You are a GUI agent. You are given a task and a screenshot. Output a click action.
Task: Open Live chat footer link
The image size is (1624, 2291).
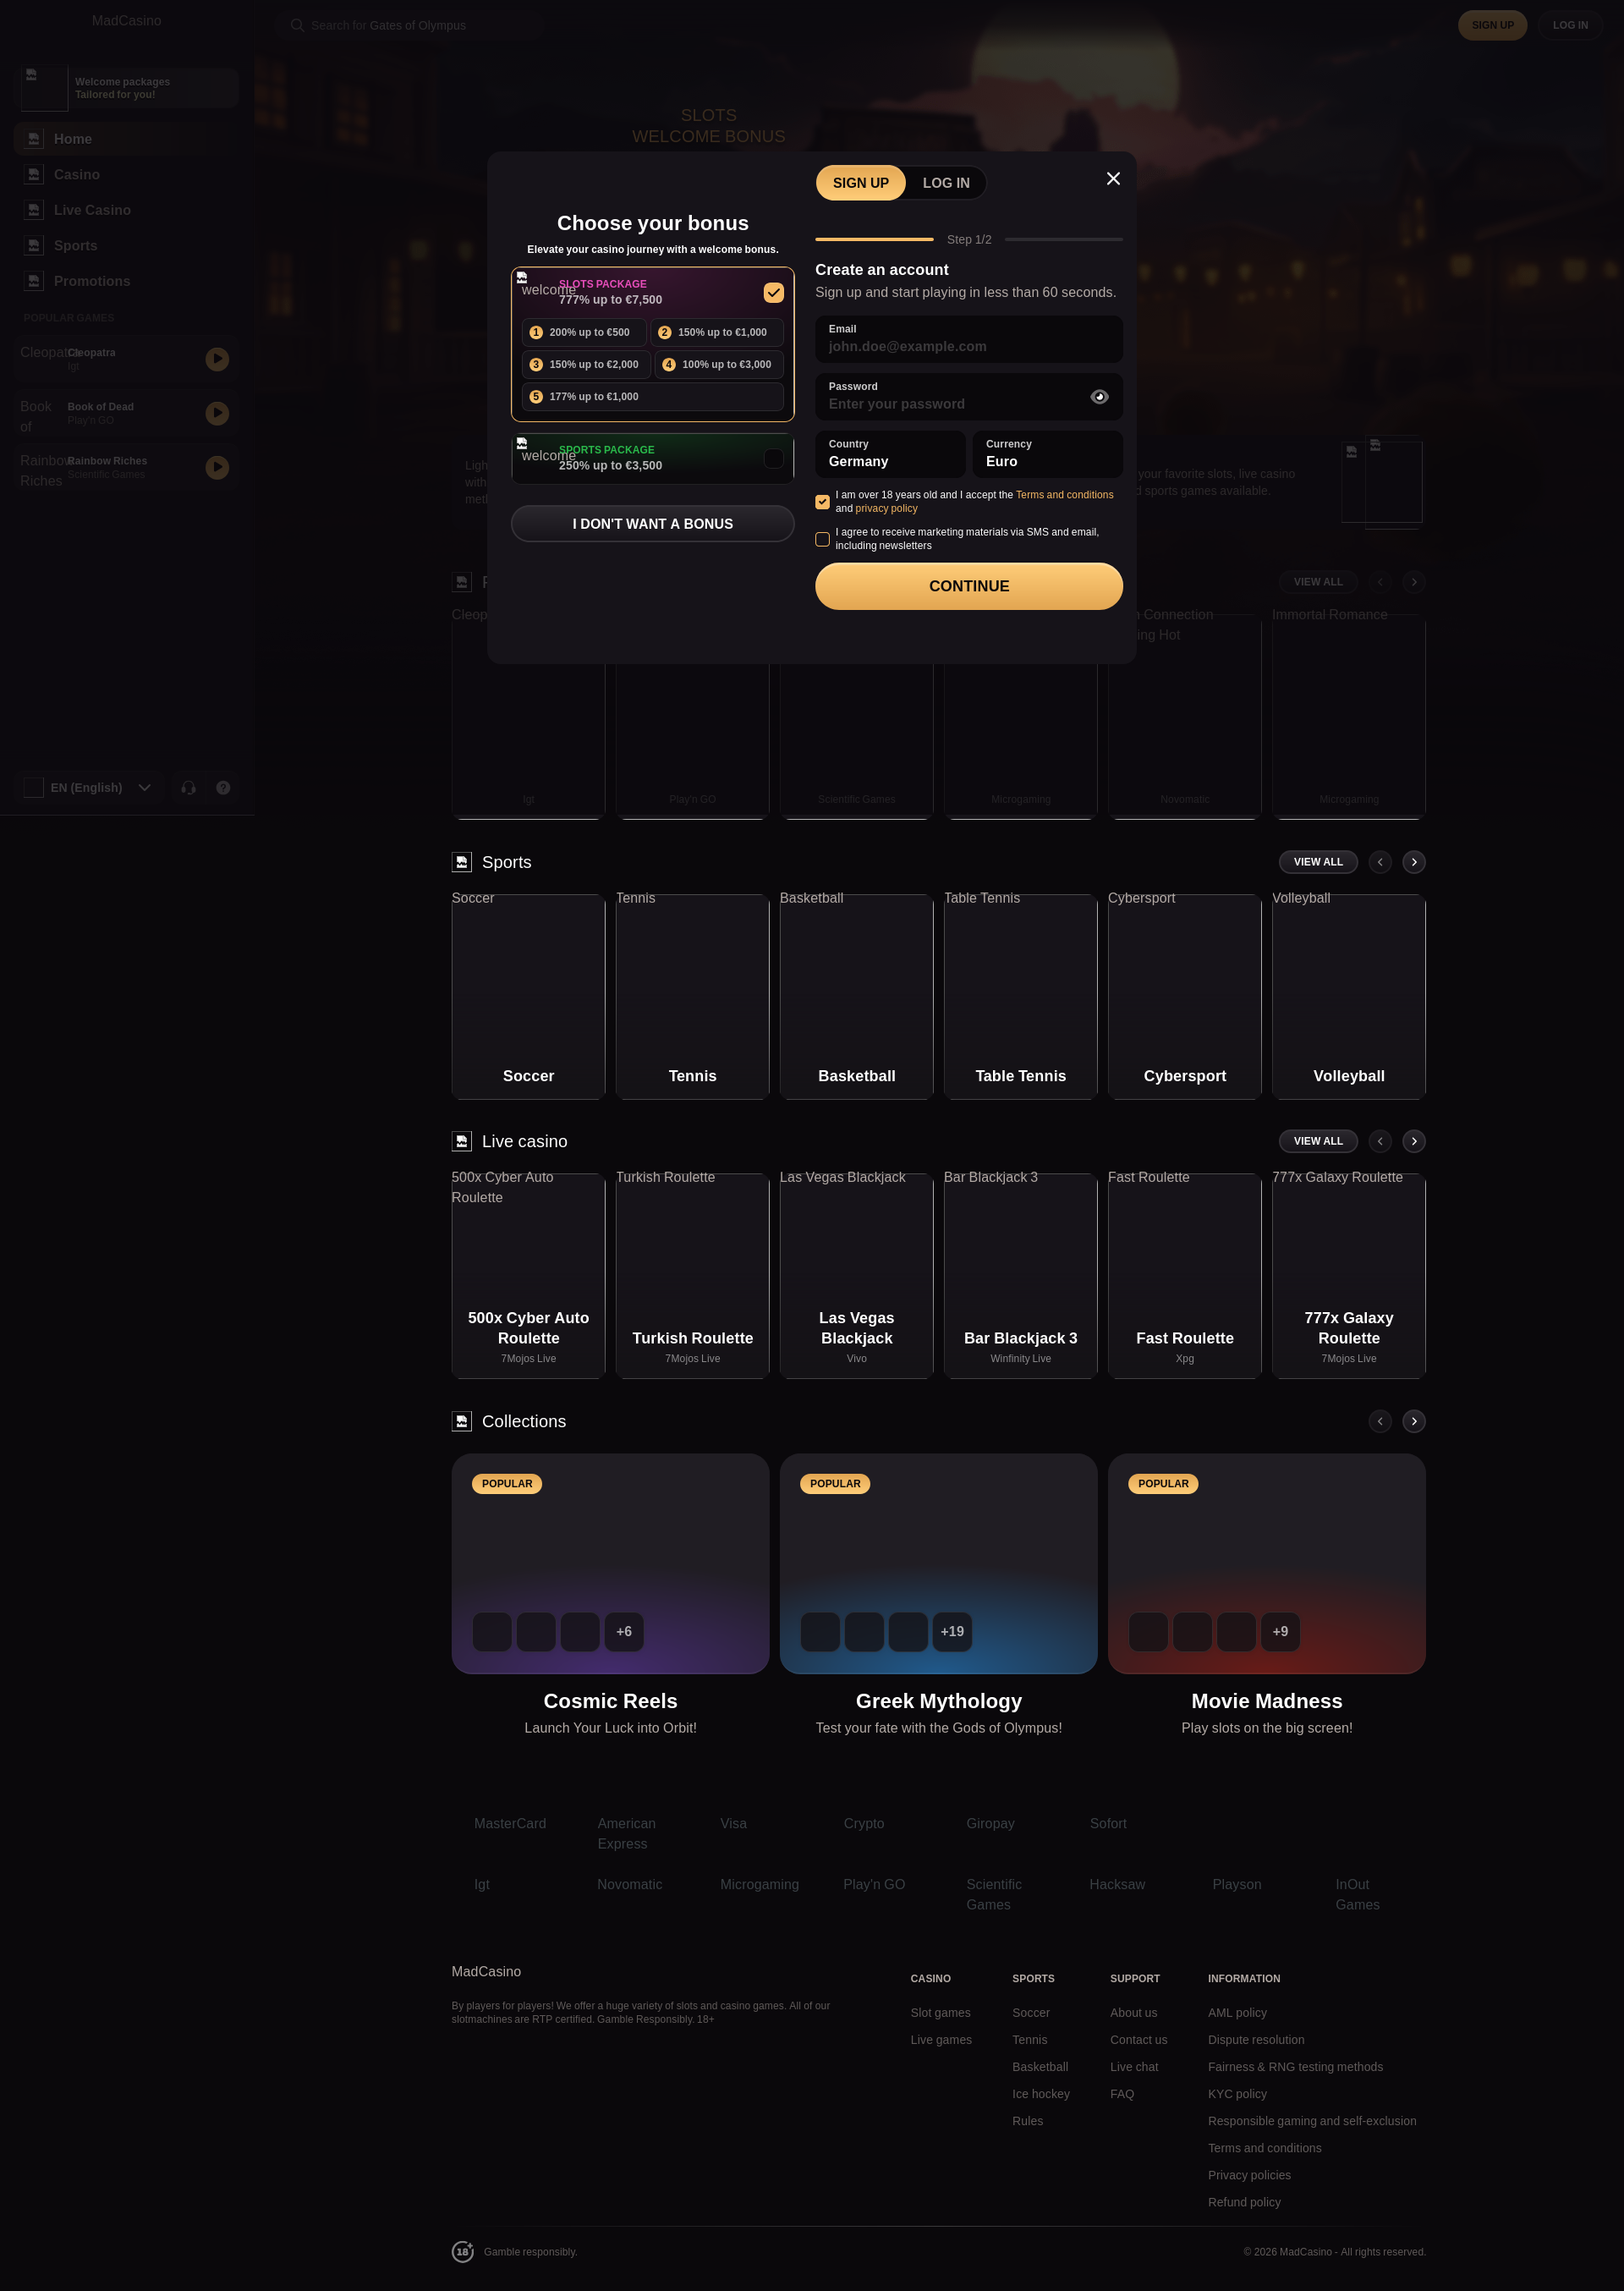[x=1134, y=2067]
